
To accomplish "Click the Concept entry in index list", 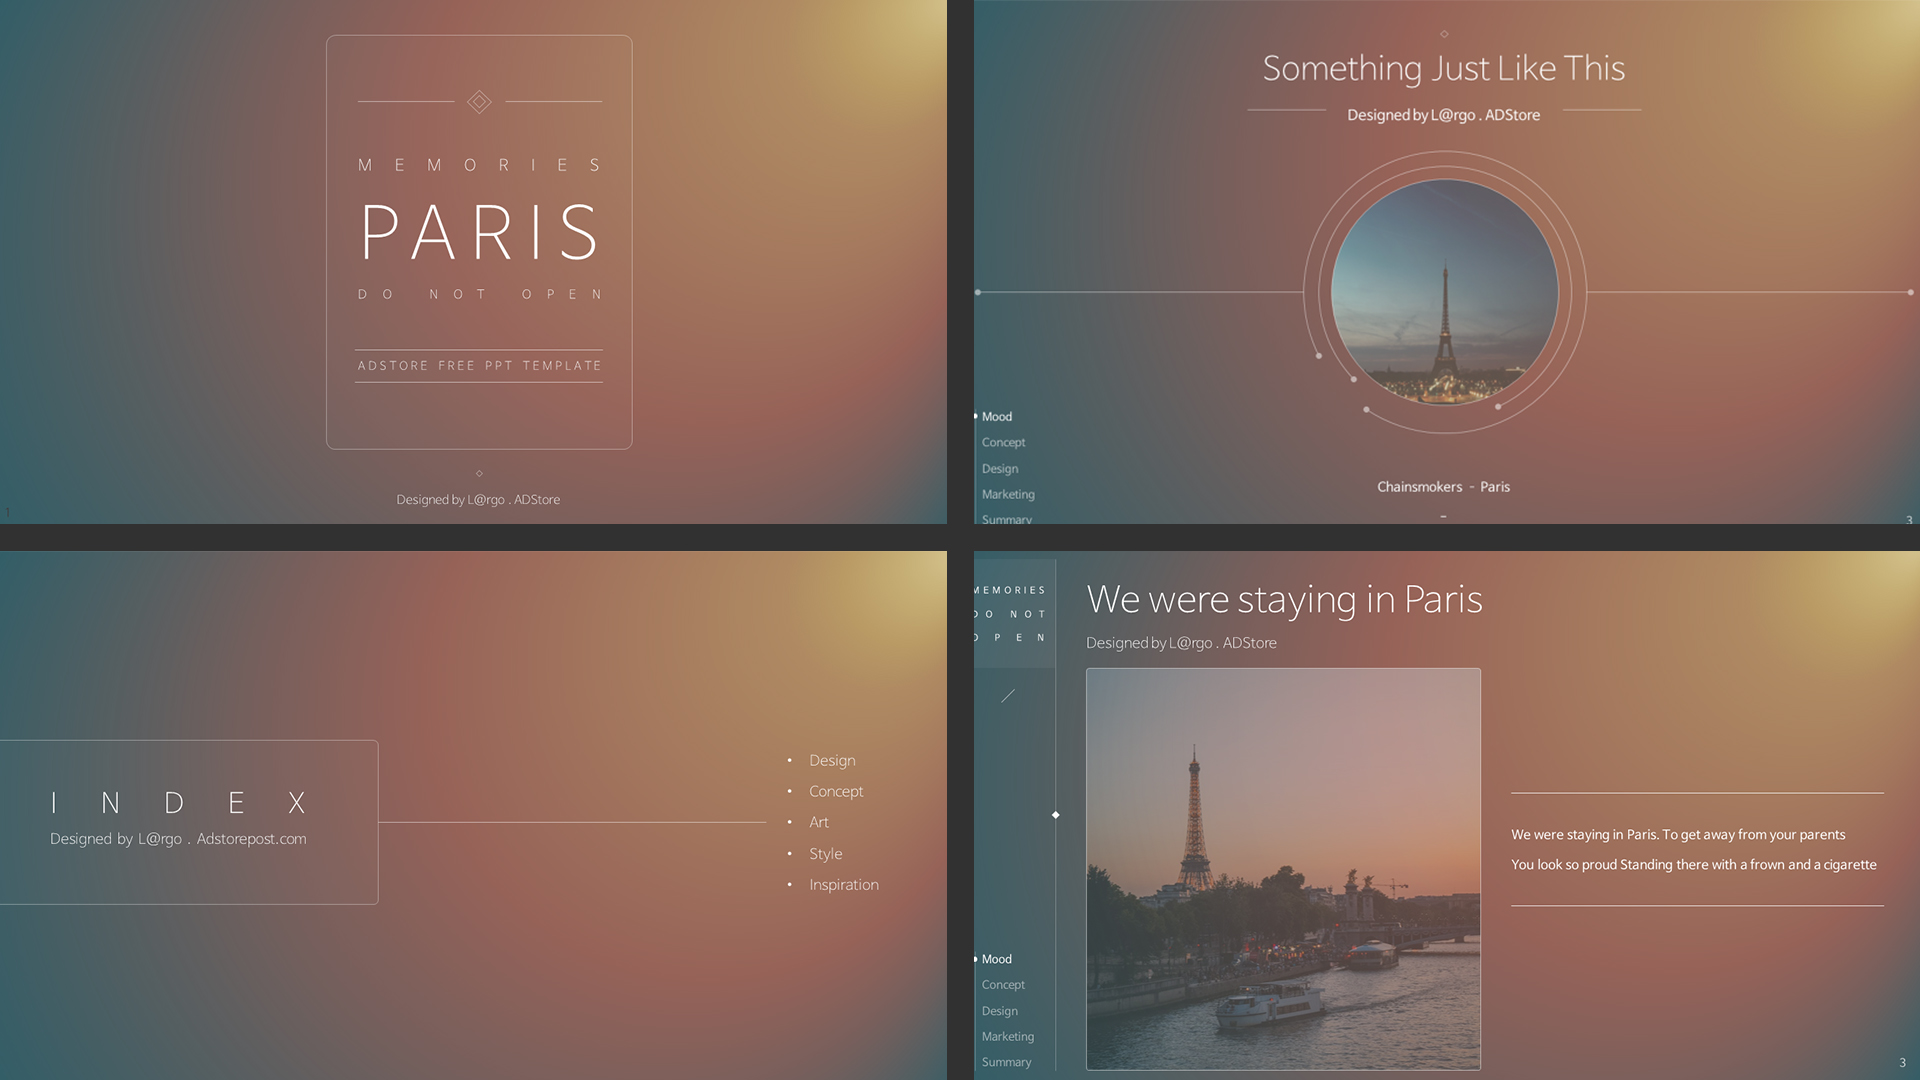I will (835, 791).
